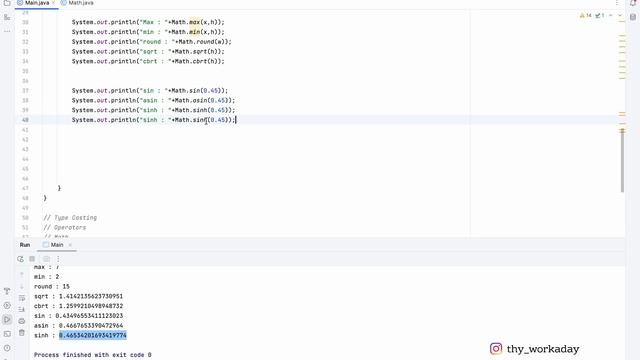
Task: Rerun Main with the rerun icon
Action: coord(20,259)
